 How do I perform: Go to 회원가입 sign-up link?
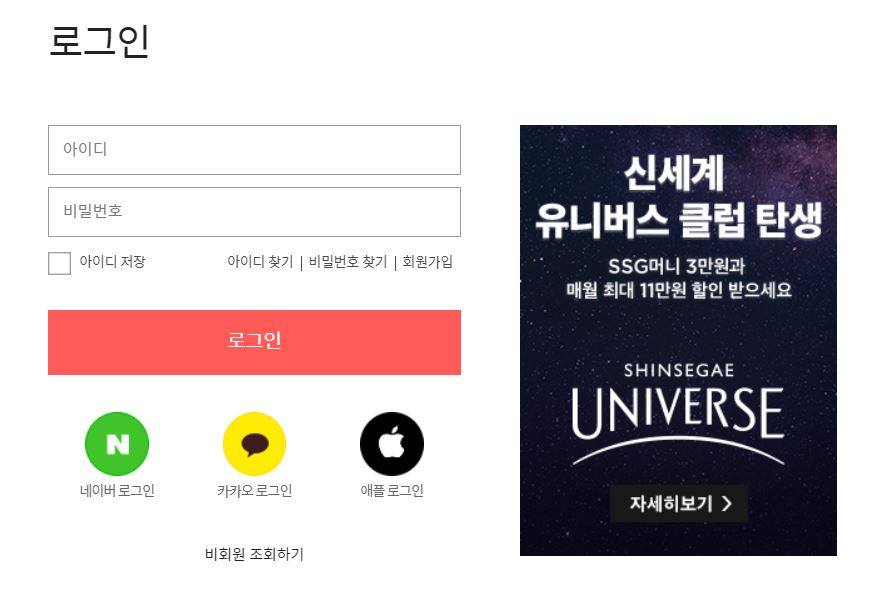[x=427, y=262]
